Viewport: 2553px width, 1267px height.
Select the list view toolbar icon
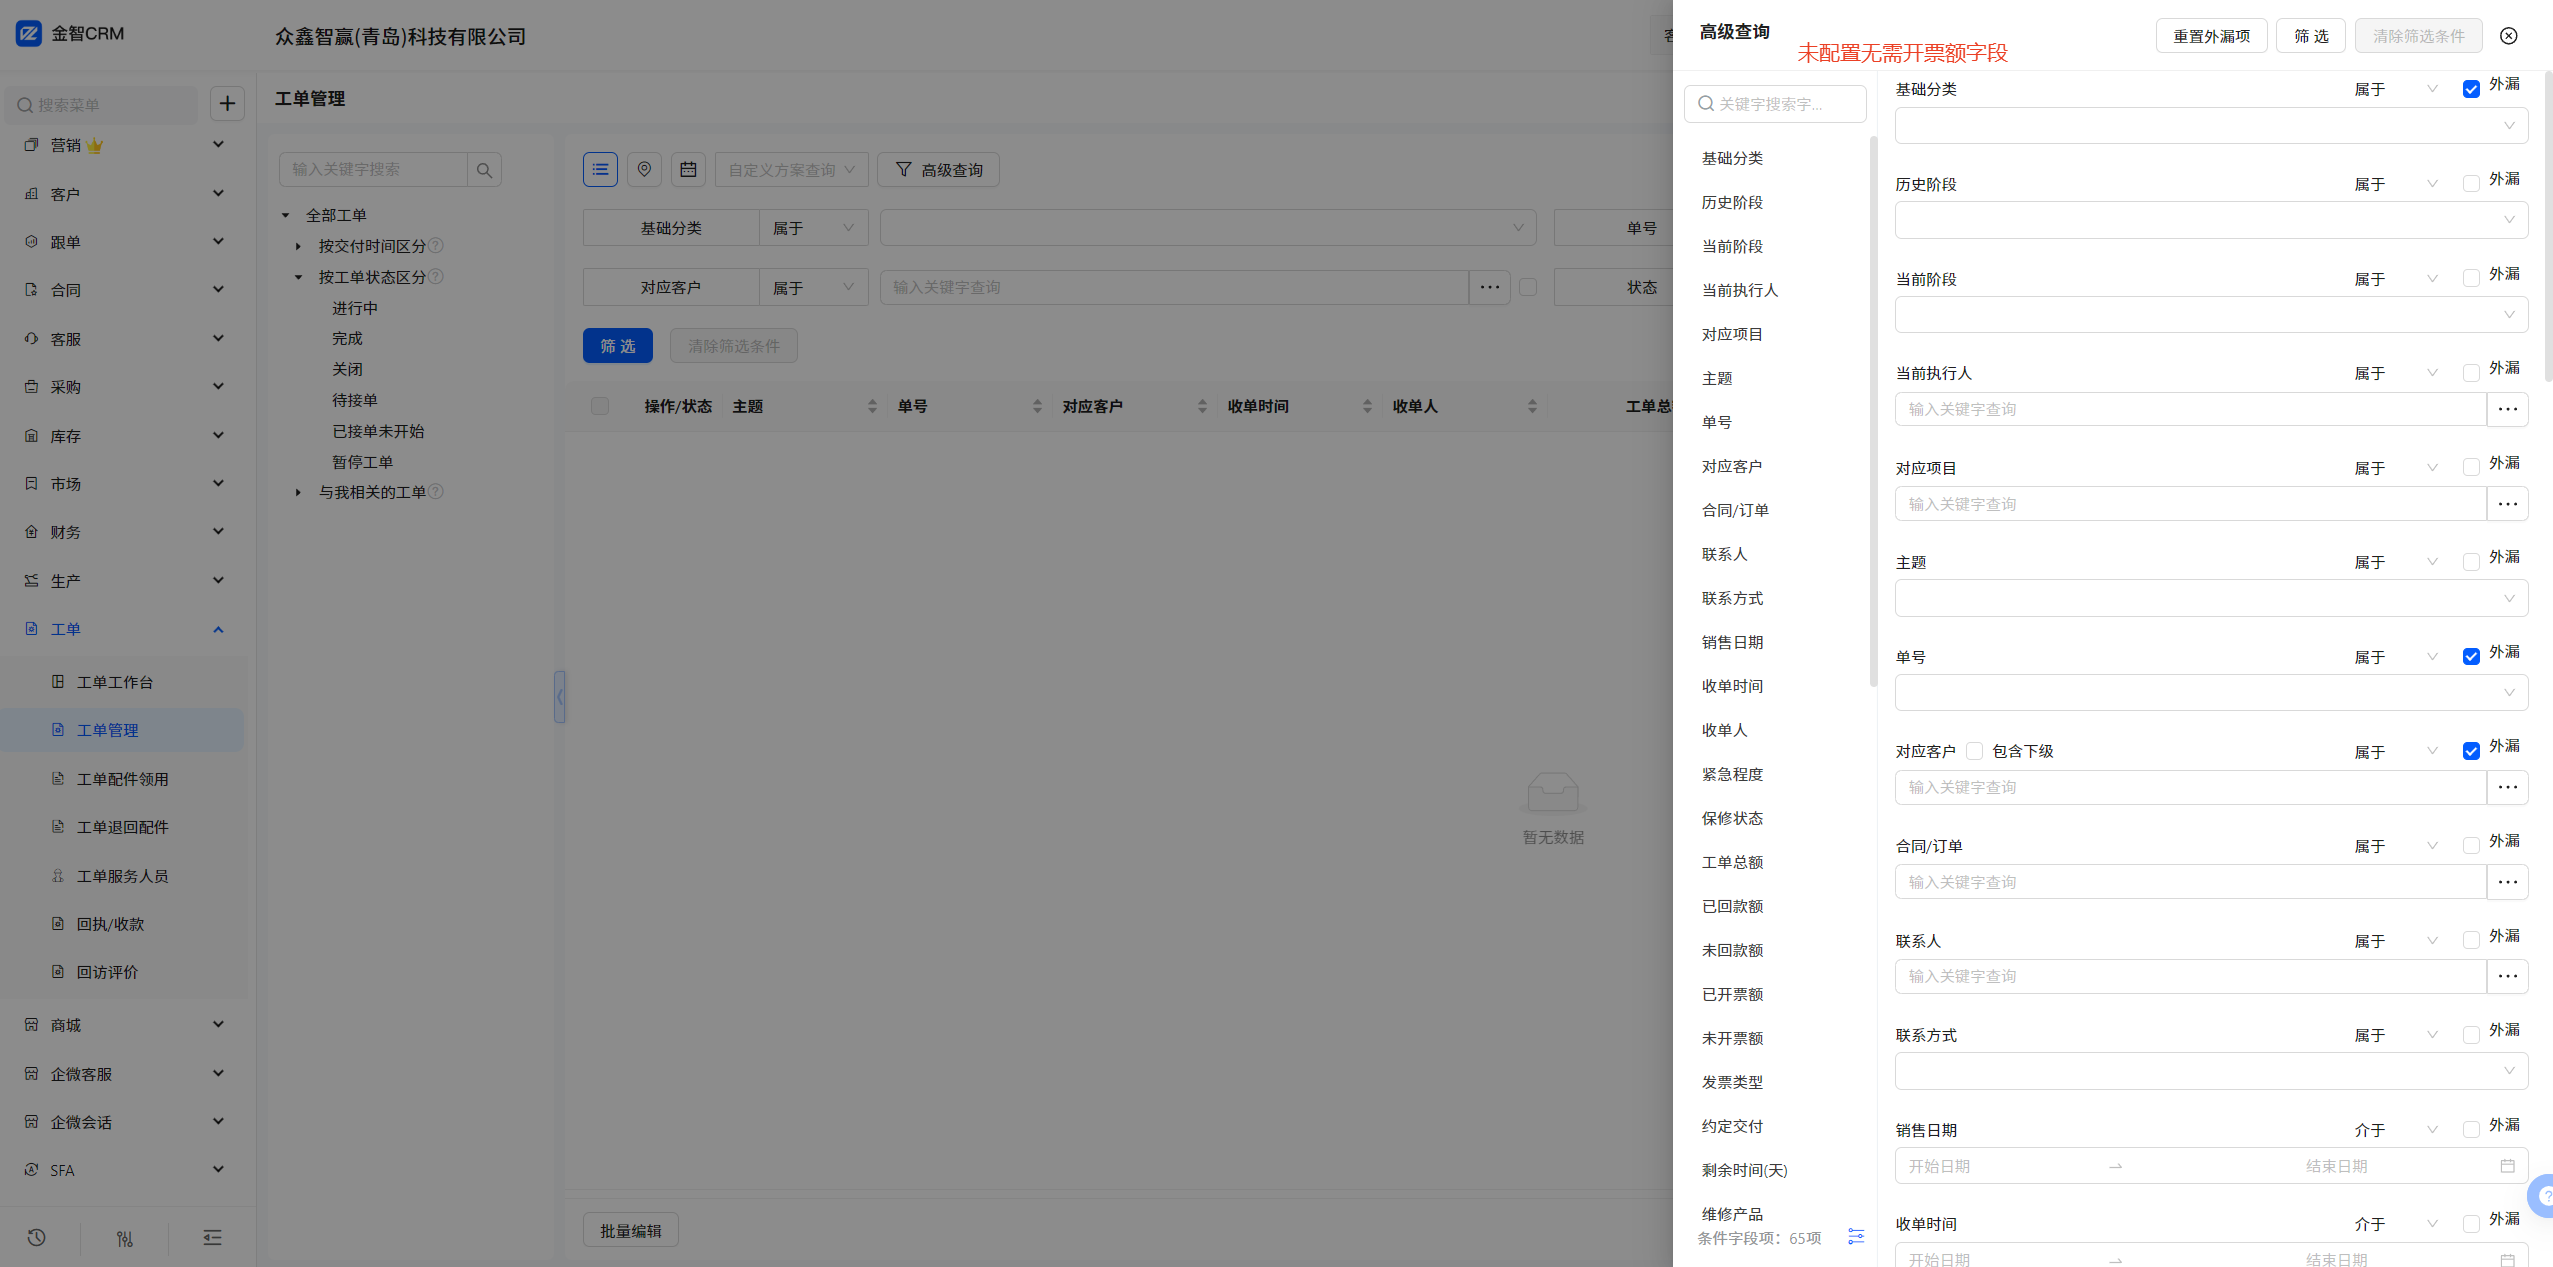coord(600,170)
